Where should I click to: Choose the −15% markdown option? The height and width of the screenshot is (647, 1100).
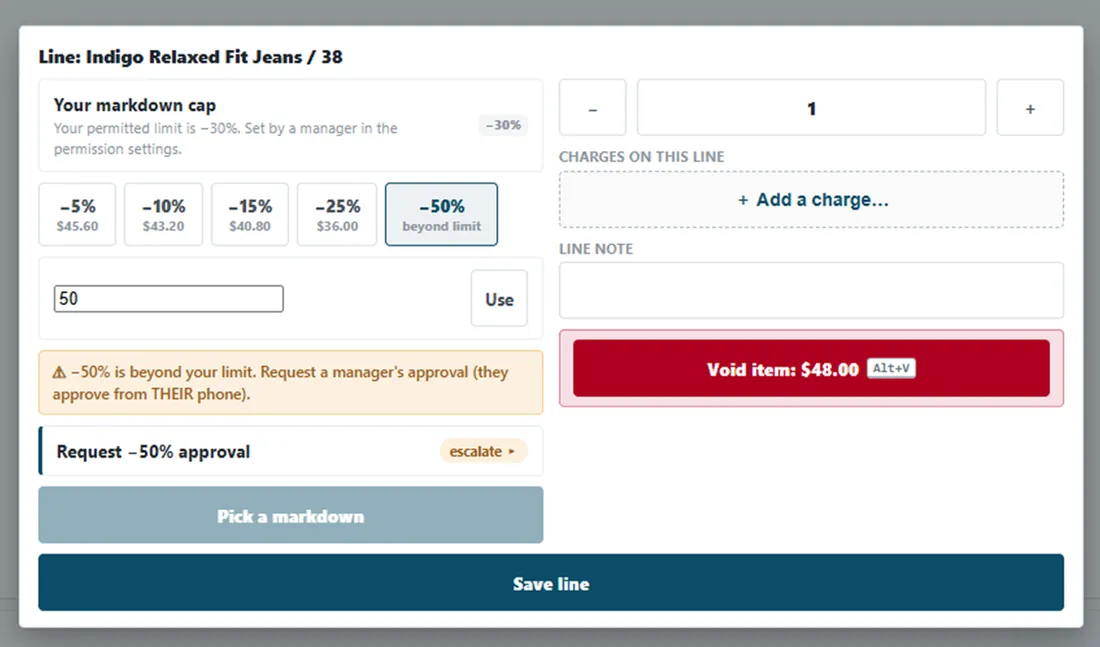tap(250, 215)
